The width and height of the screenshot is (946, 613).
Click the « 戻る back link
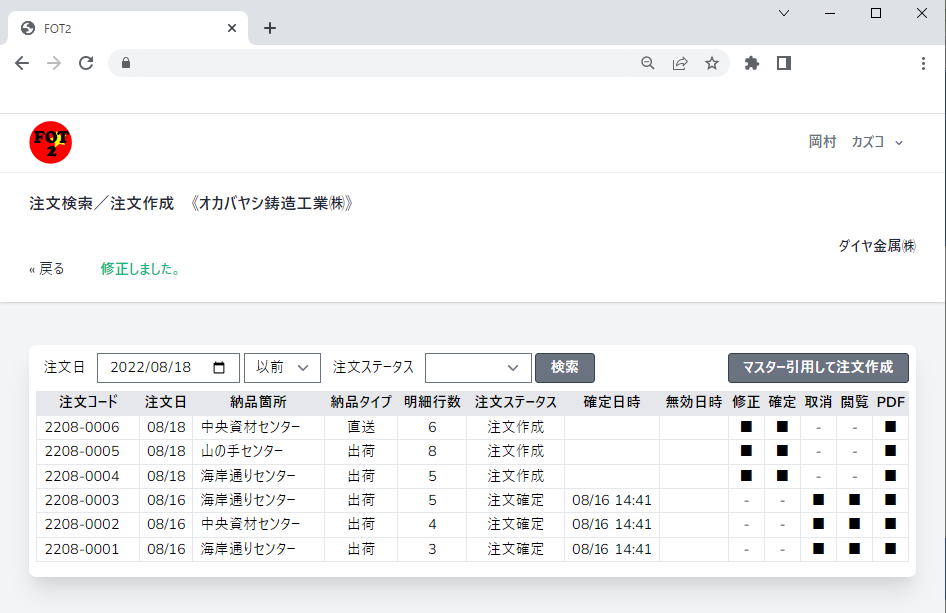(47, 269)
